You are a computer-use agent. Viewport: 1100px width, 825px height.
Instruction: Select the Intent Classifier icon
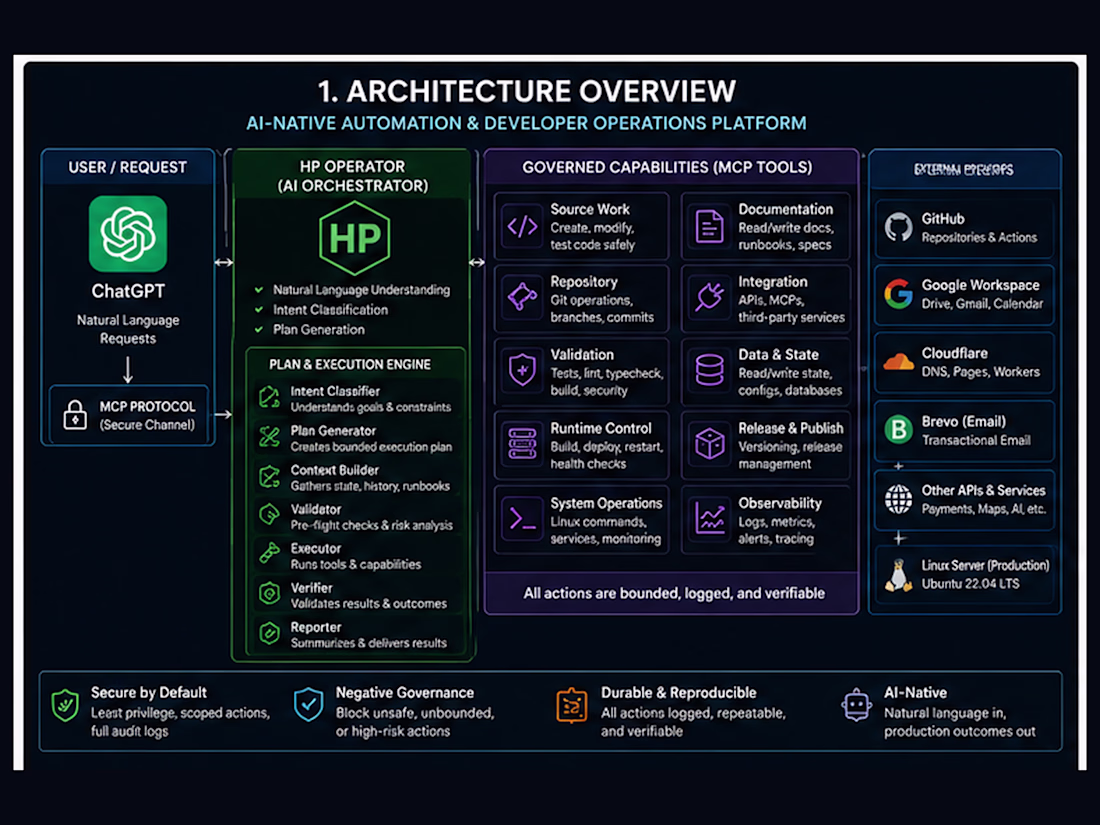coord(269,398)
